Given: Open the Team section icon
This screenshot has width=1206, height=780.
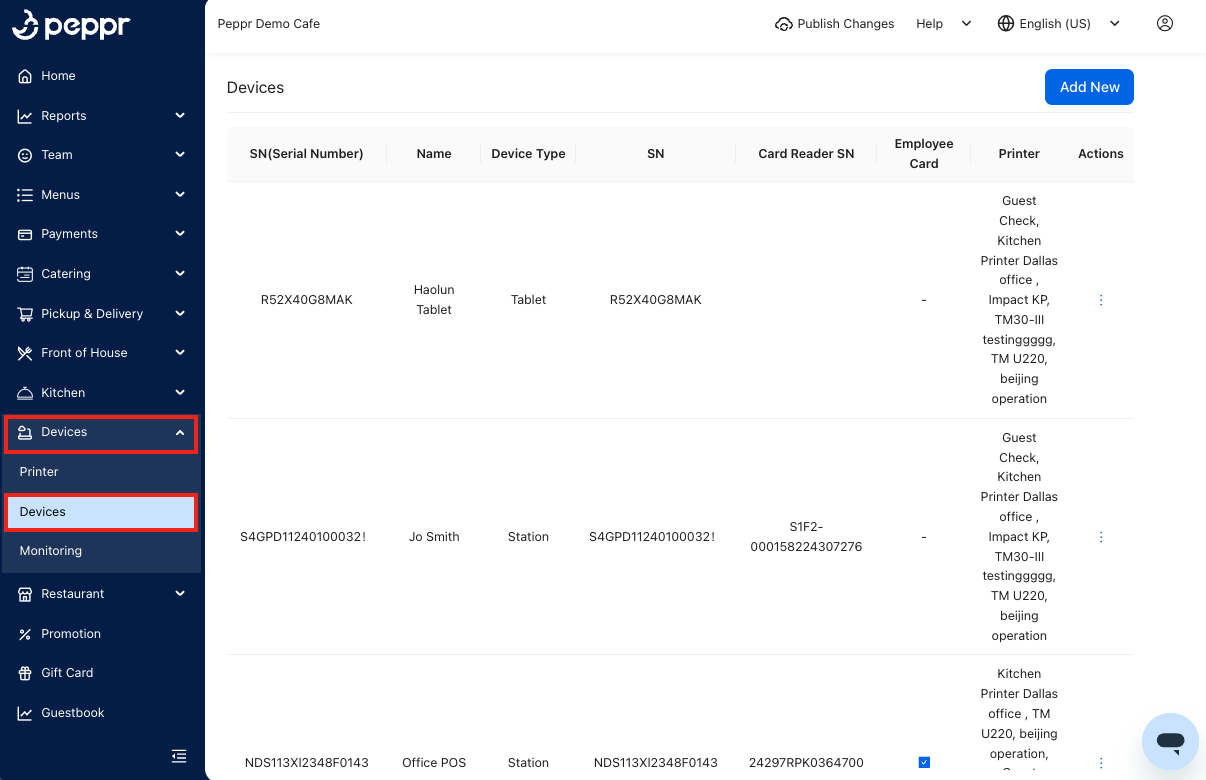Looking at the screenshot, I should coord(24,155).
